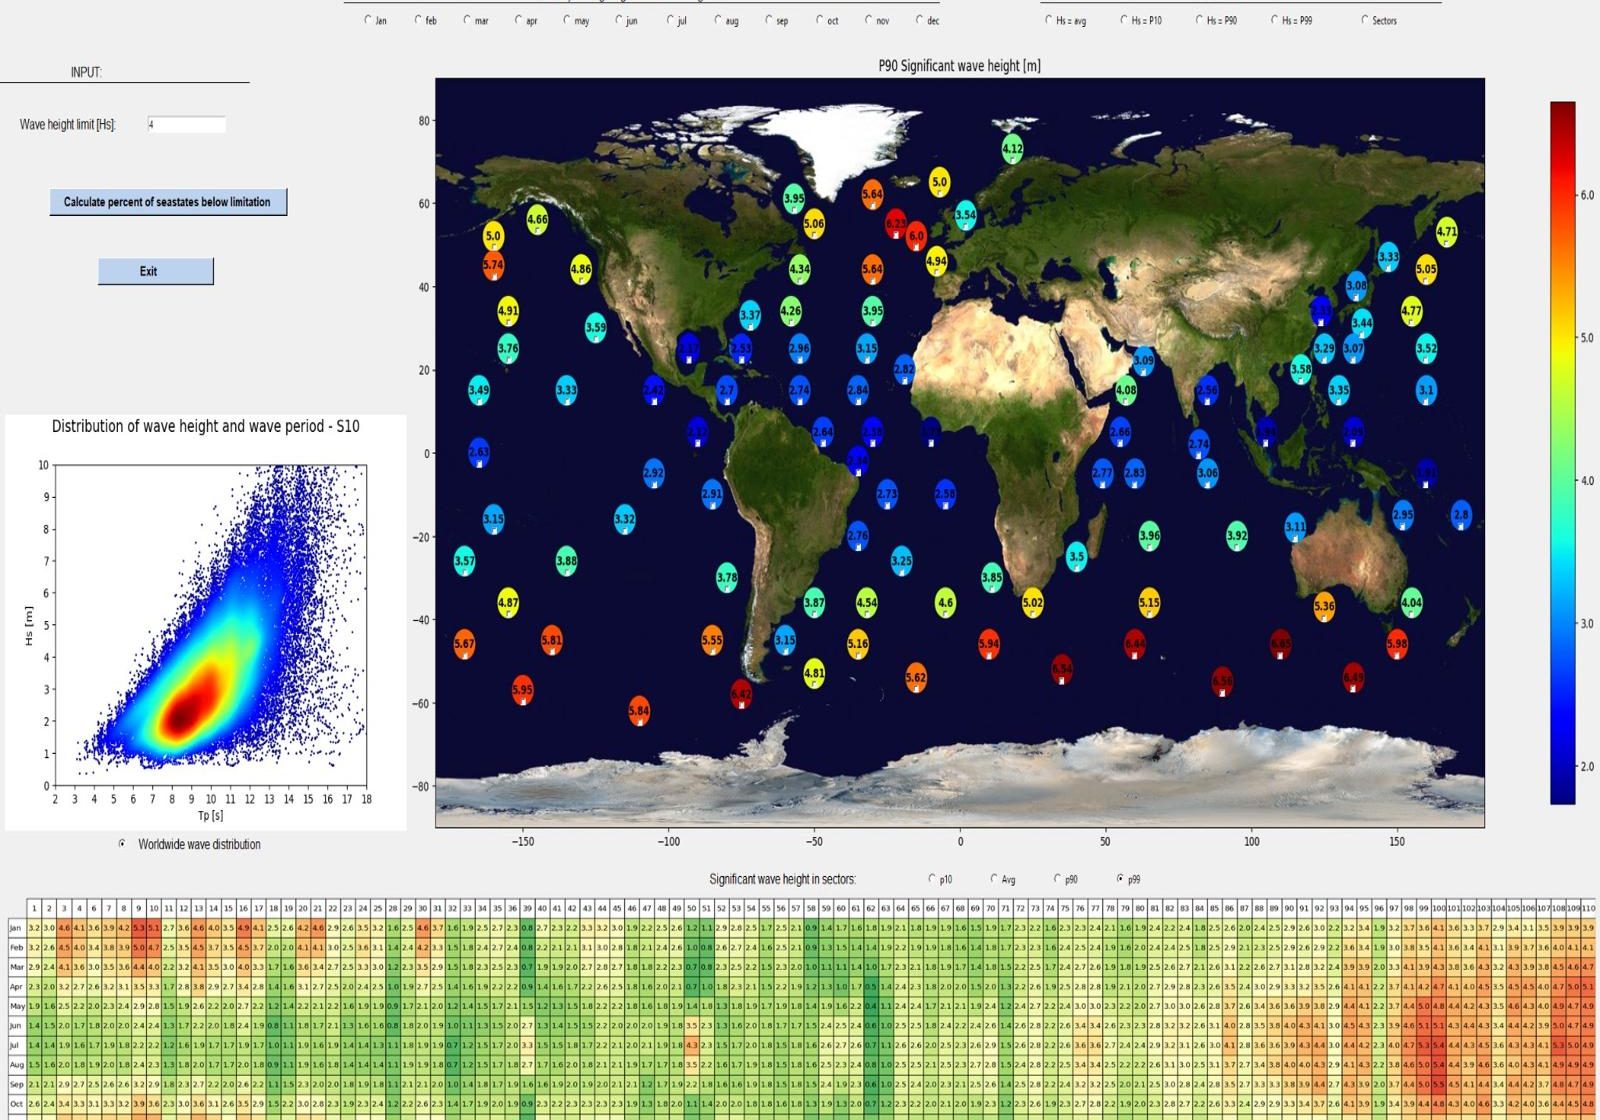Image resolution: width=1600 pixels, height=1120 pixels.
Task: Click sector column header 110
Action: [x=1588, y=908]
